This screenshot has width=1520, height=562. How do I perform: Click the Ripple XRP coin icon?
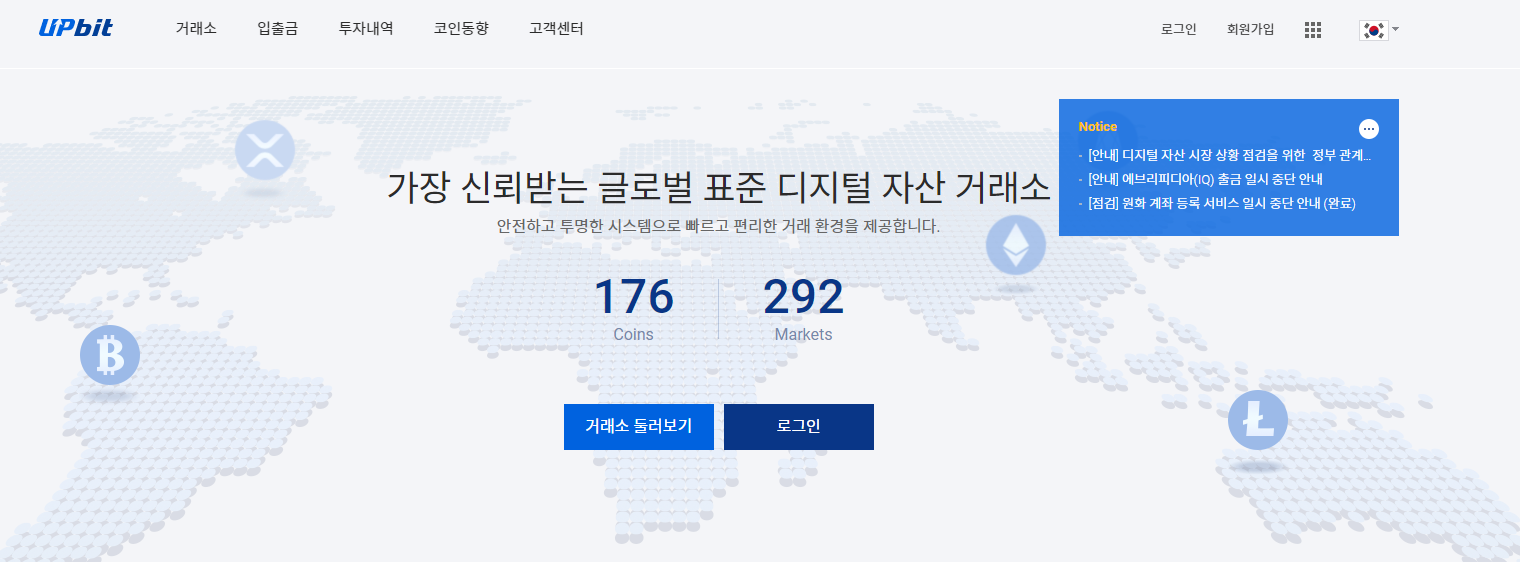tap(265, 151)
